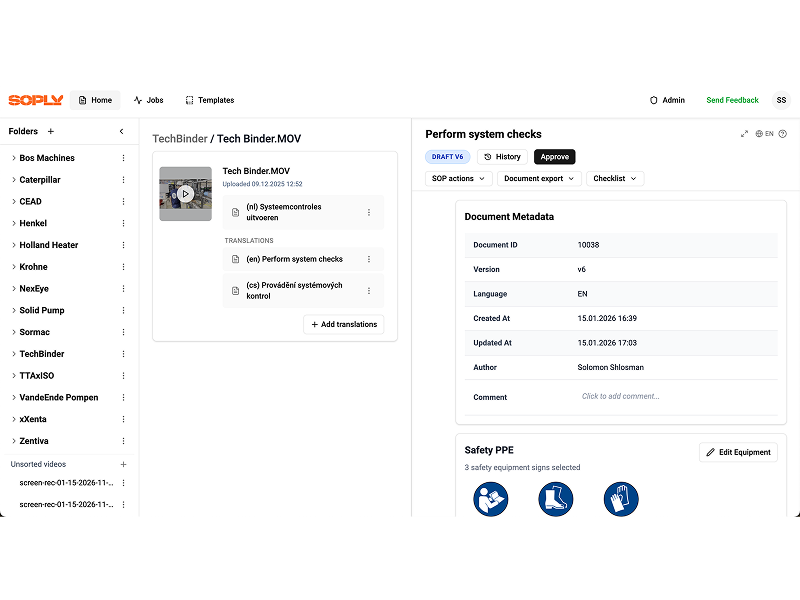
Task: Collapse the Folders sidebar panel
Action: coord(122,131)
